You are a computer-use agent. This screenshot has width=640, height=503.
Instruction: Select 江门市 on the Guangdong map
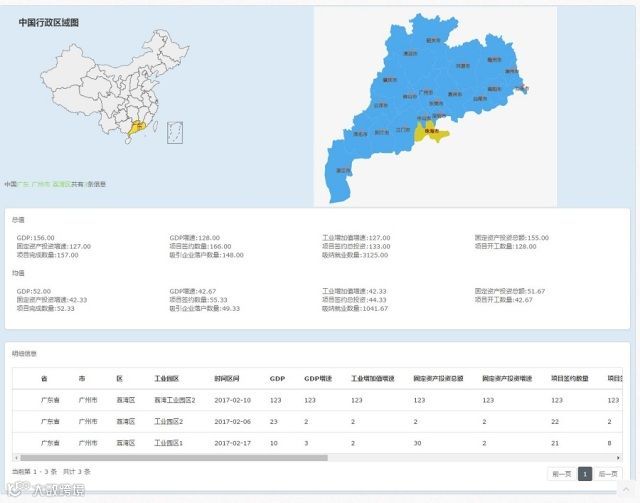[403, 130]
